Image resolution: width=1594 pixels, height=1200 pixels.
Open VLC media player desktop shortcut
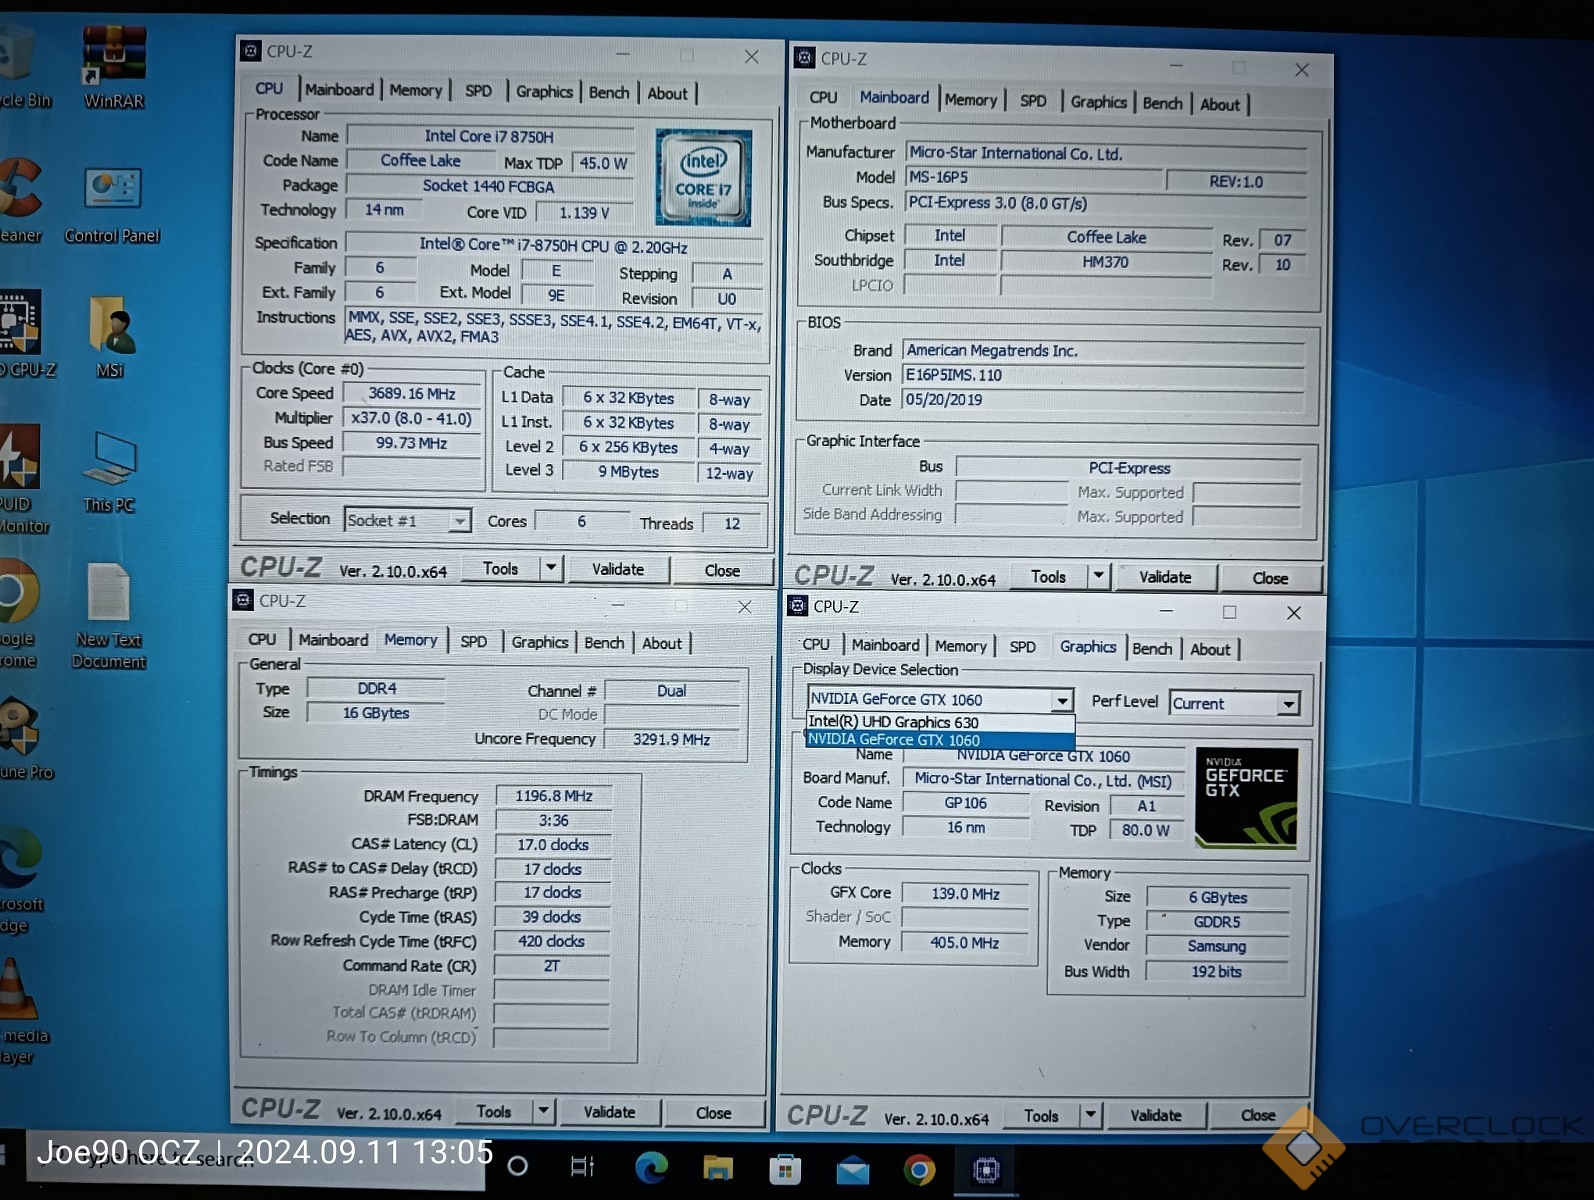[x=22, y=1010]
